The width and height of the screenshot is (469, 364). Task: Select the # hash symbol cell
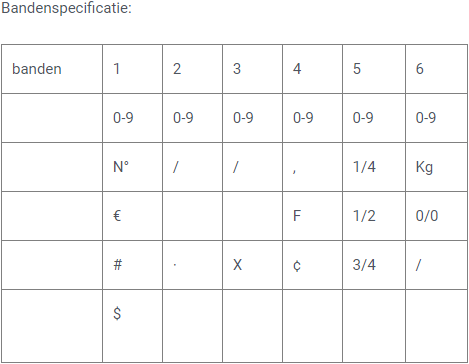(132, 265)
